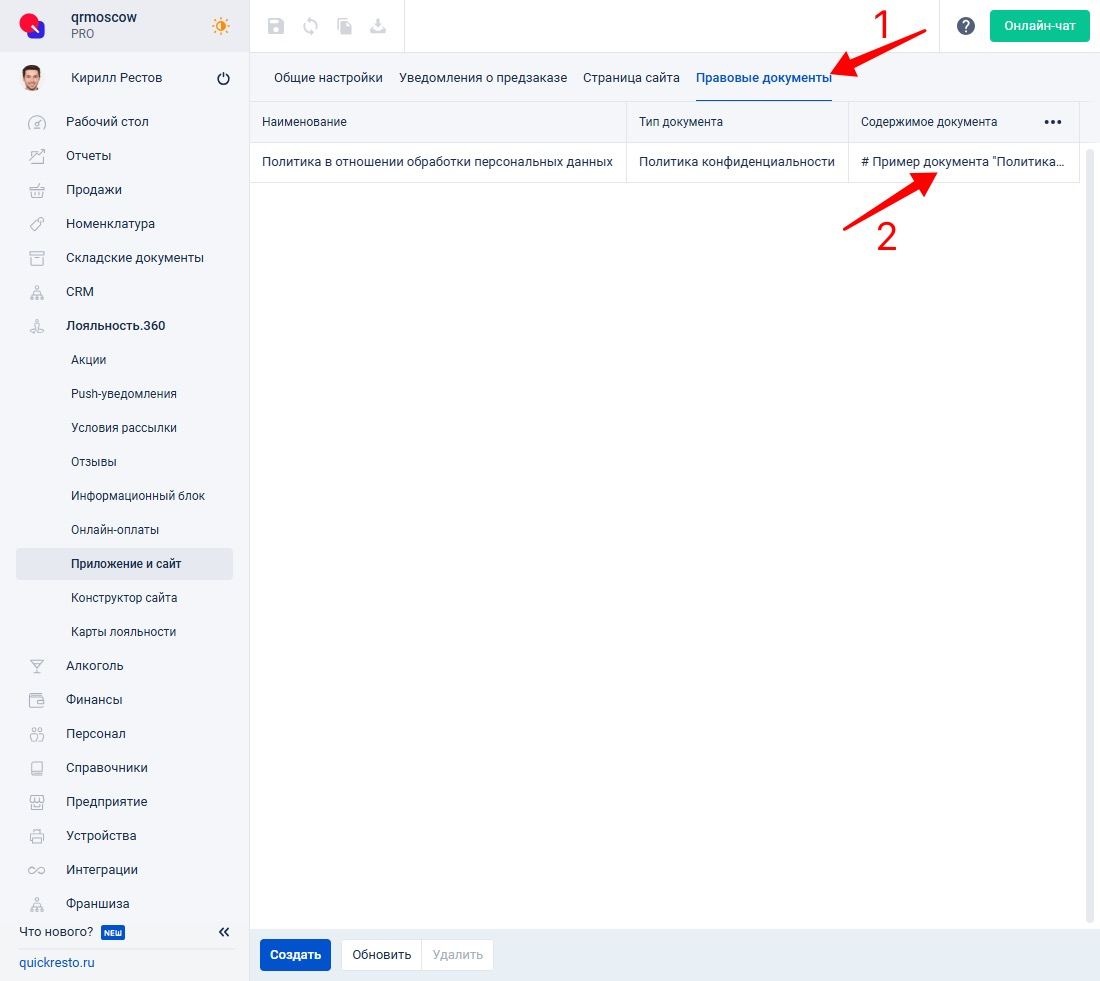
Task: Select the Политика конфиденциальности document row
Action: [736, 162]
